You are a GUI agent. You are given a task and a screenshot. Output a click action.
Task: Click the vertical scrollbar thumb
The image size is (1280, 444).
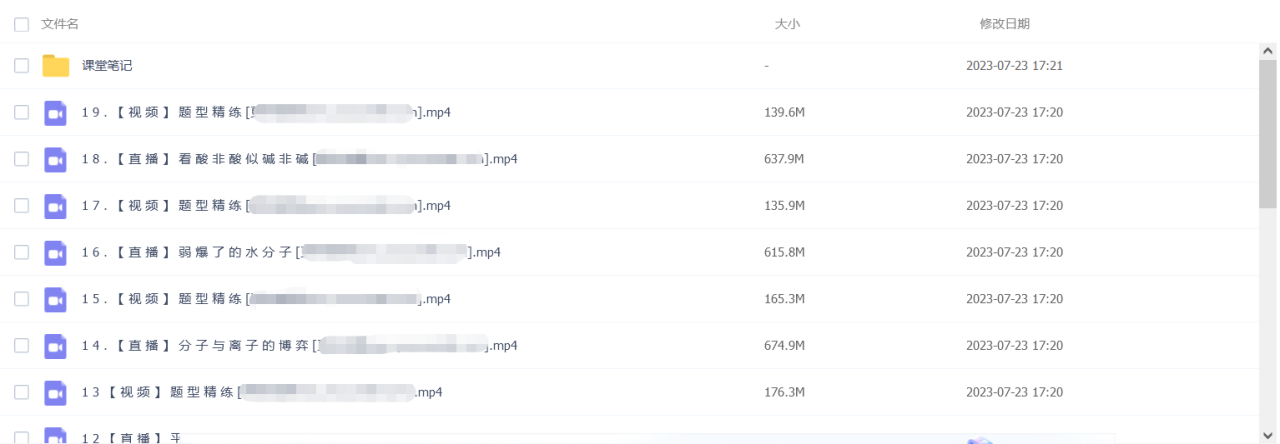(x=1267, y=130)
